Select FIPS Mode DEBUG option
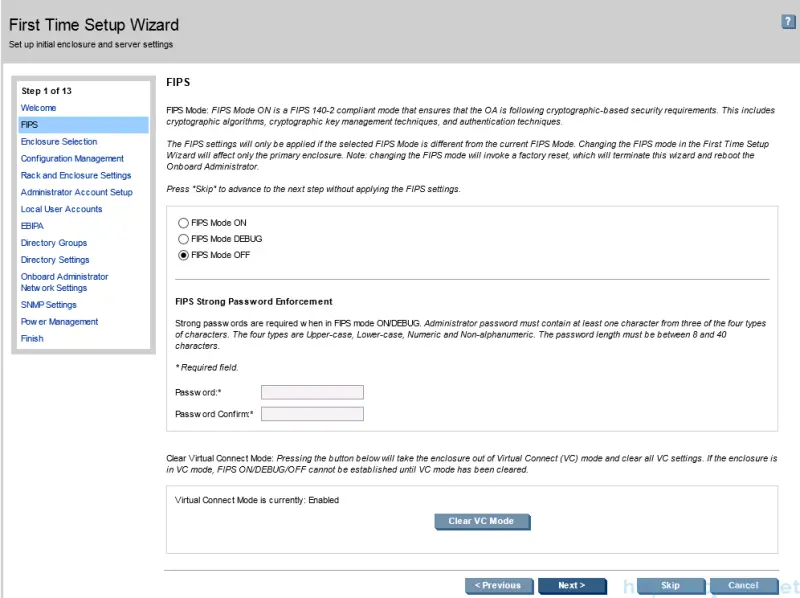 (183, 239)
